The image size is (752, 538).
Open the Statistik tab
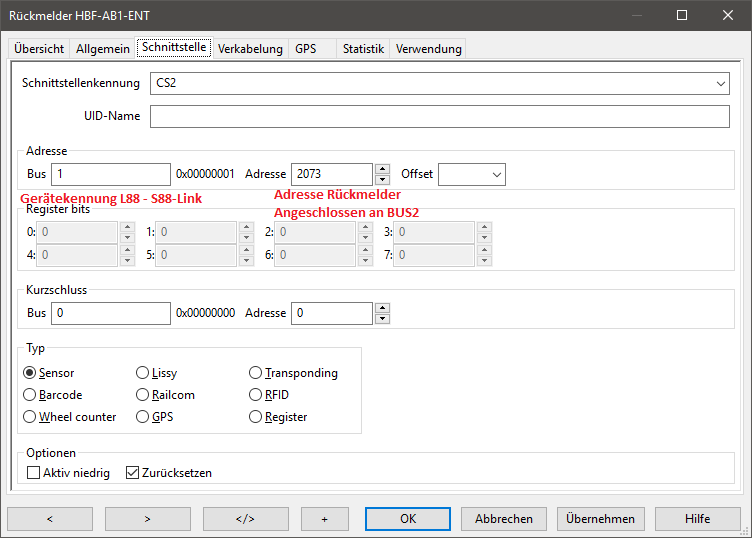pyautogui.click(x=363, y=49)
